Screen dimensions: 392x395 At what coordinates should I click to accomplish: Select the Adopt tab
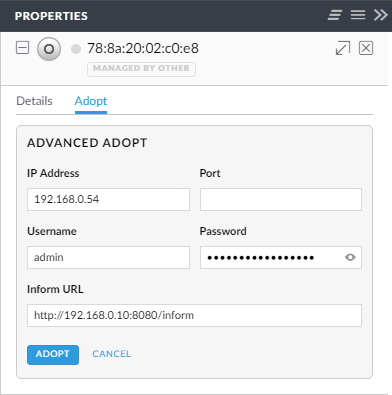[91, 101]
